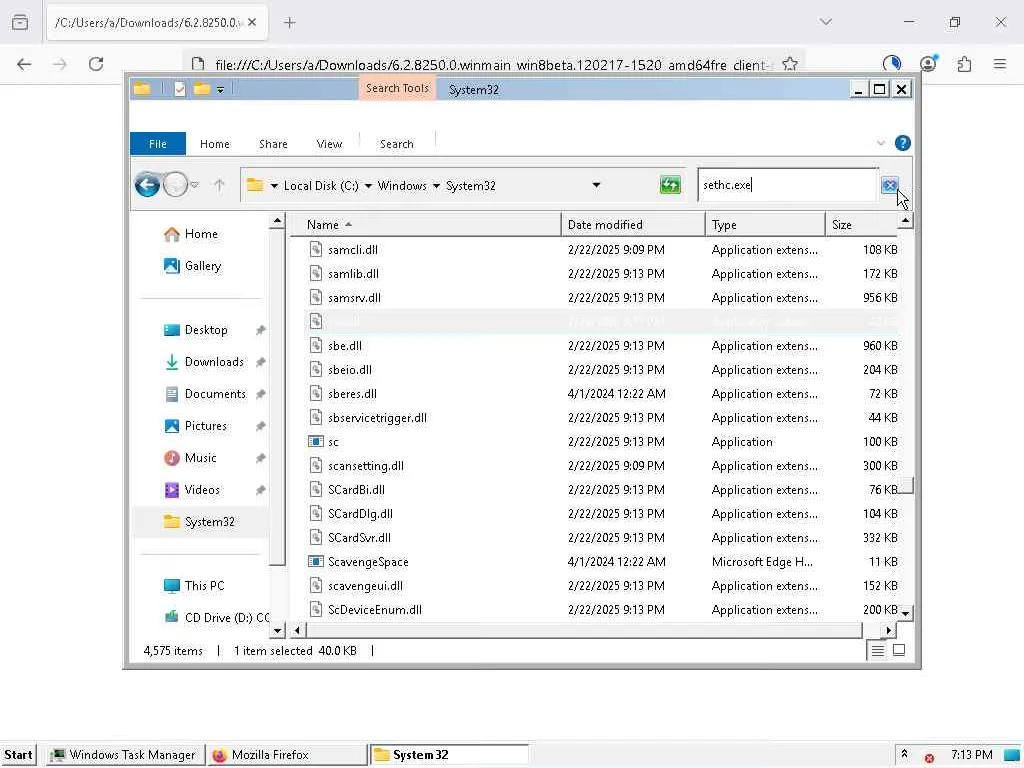Reload the Firefox page
Viewport: 1024px width, 768px height.
click(x=96, y=64)
